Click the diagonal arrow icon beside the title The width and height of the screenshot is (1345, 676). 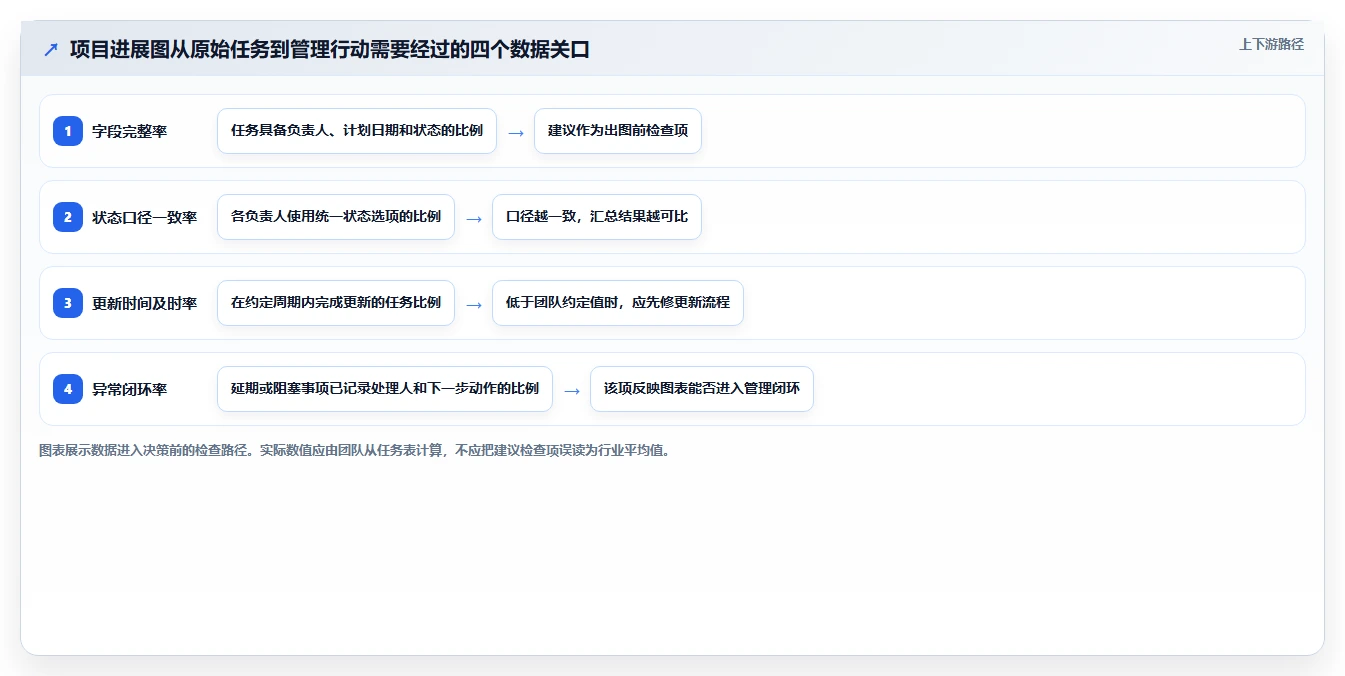click(x=51, y=50)
